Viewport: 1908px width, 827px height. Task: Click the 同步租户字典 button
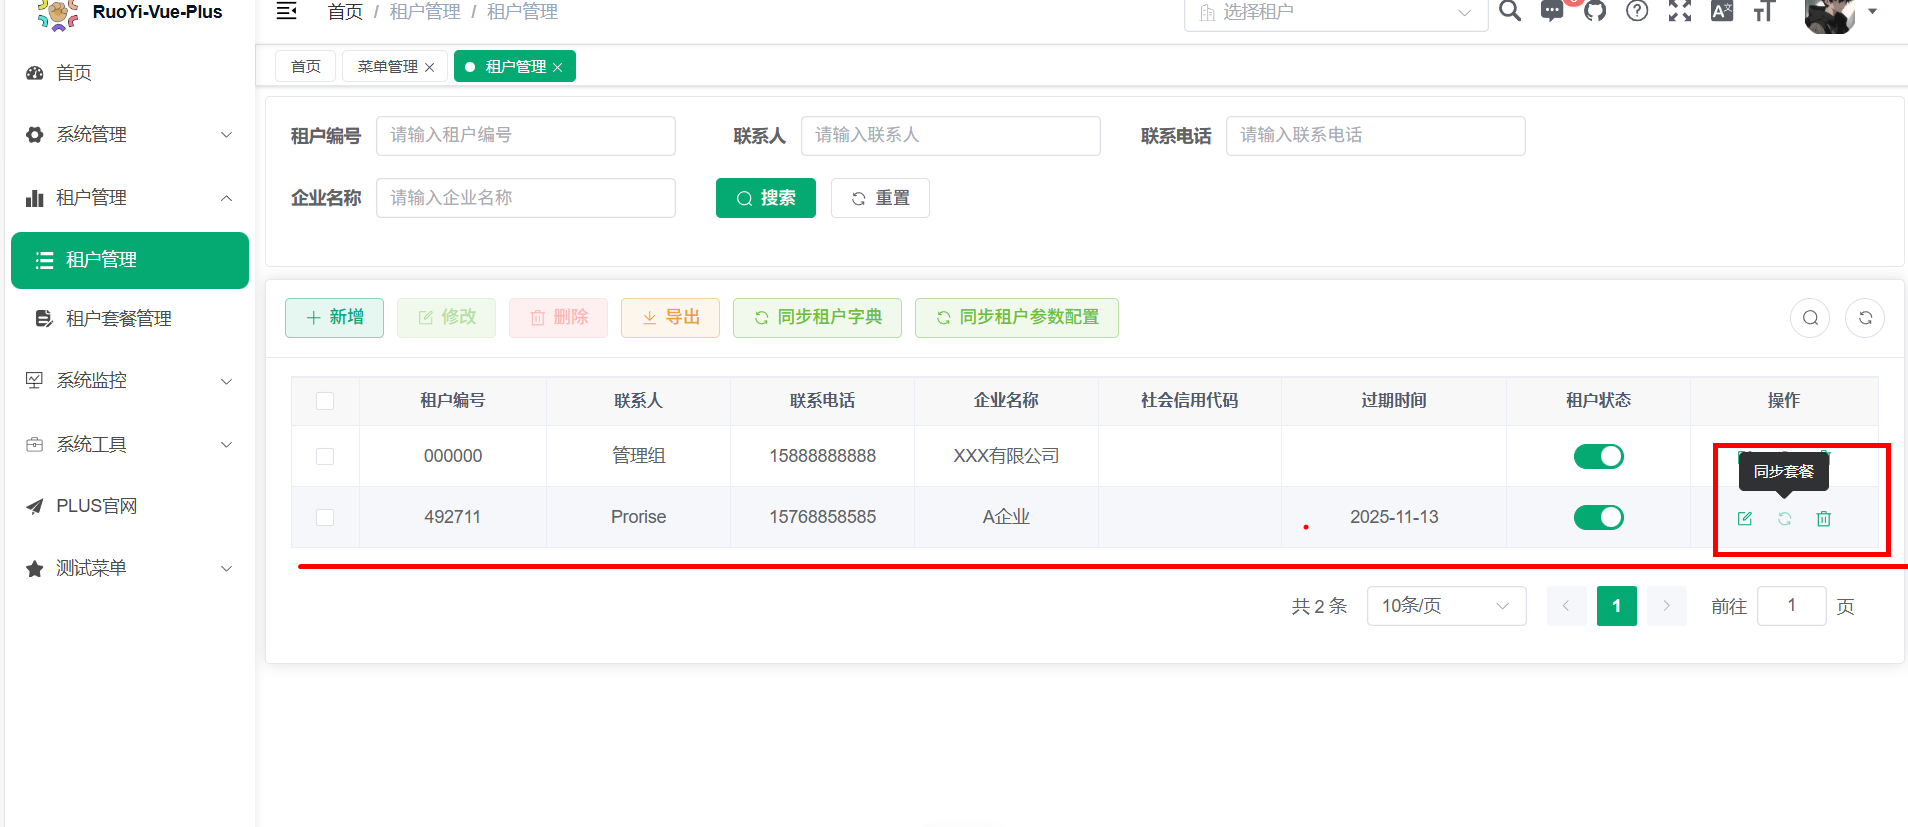pos(817,318)
